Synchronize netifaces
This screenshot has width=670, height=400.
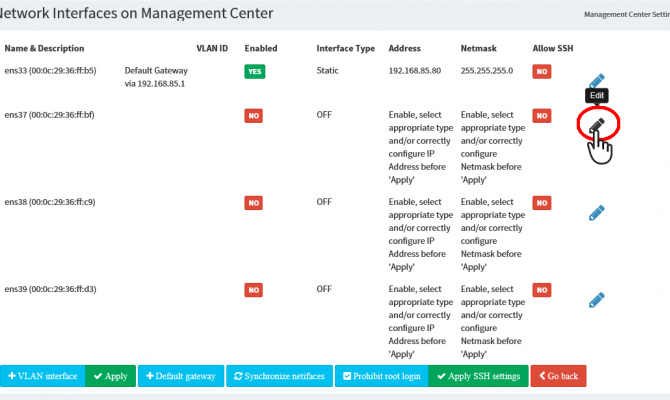(279, 376)
